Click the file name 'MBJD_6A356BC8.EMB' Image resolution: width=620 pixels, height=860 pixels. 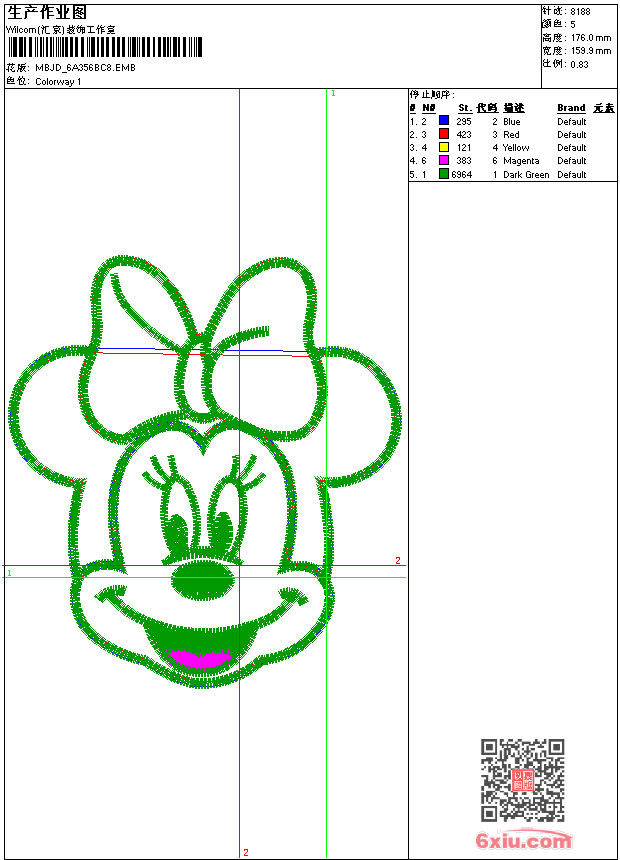(x=85, y=67)
